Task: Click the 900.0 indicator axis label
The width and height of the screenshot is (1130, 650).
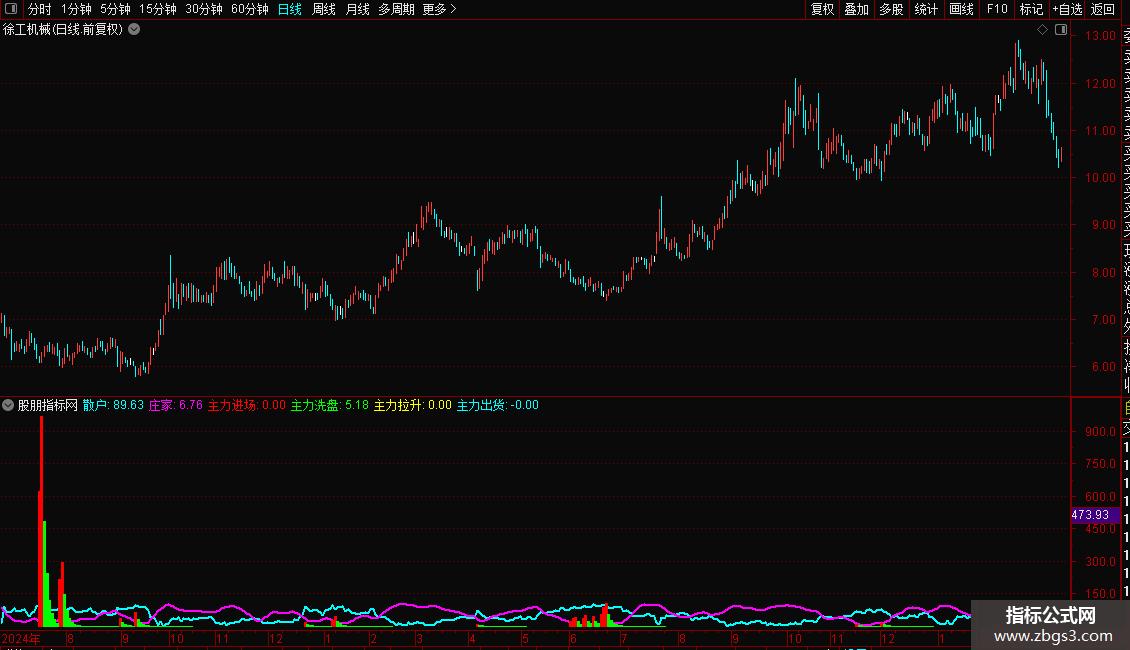Action: click(1100, 432)
